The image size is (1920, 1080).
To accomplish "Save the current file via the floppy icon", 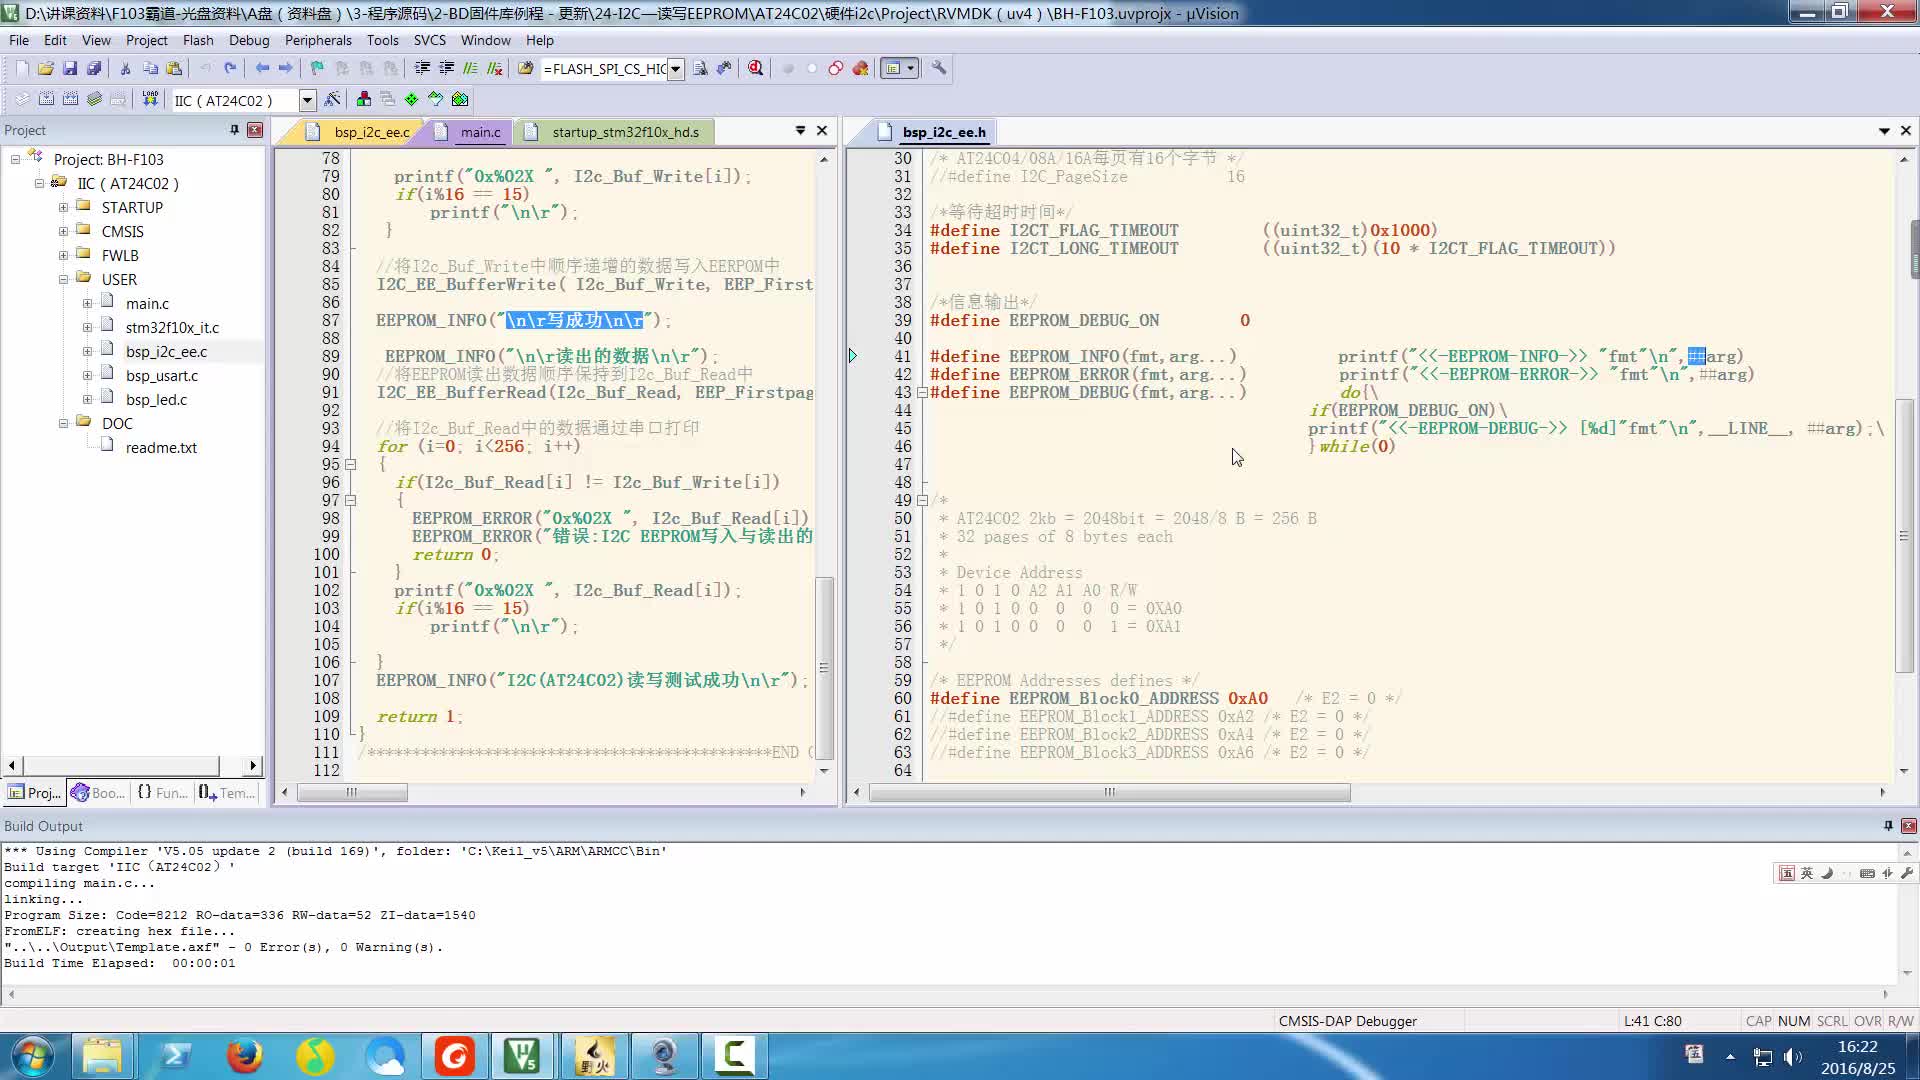I will coord(70,68).
